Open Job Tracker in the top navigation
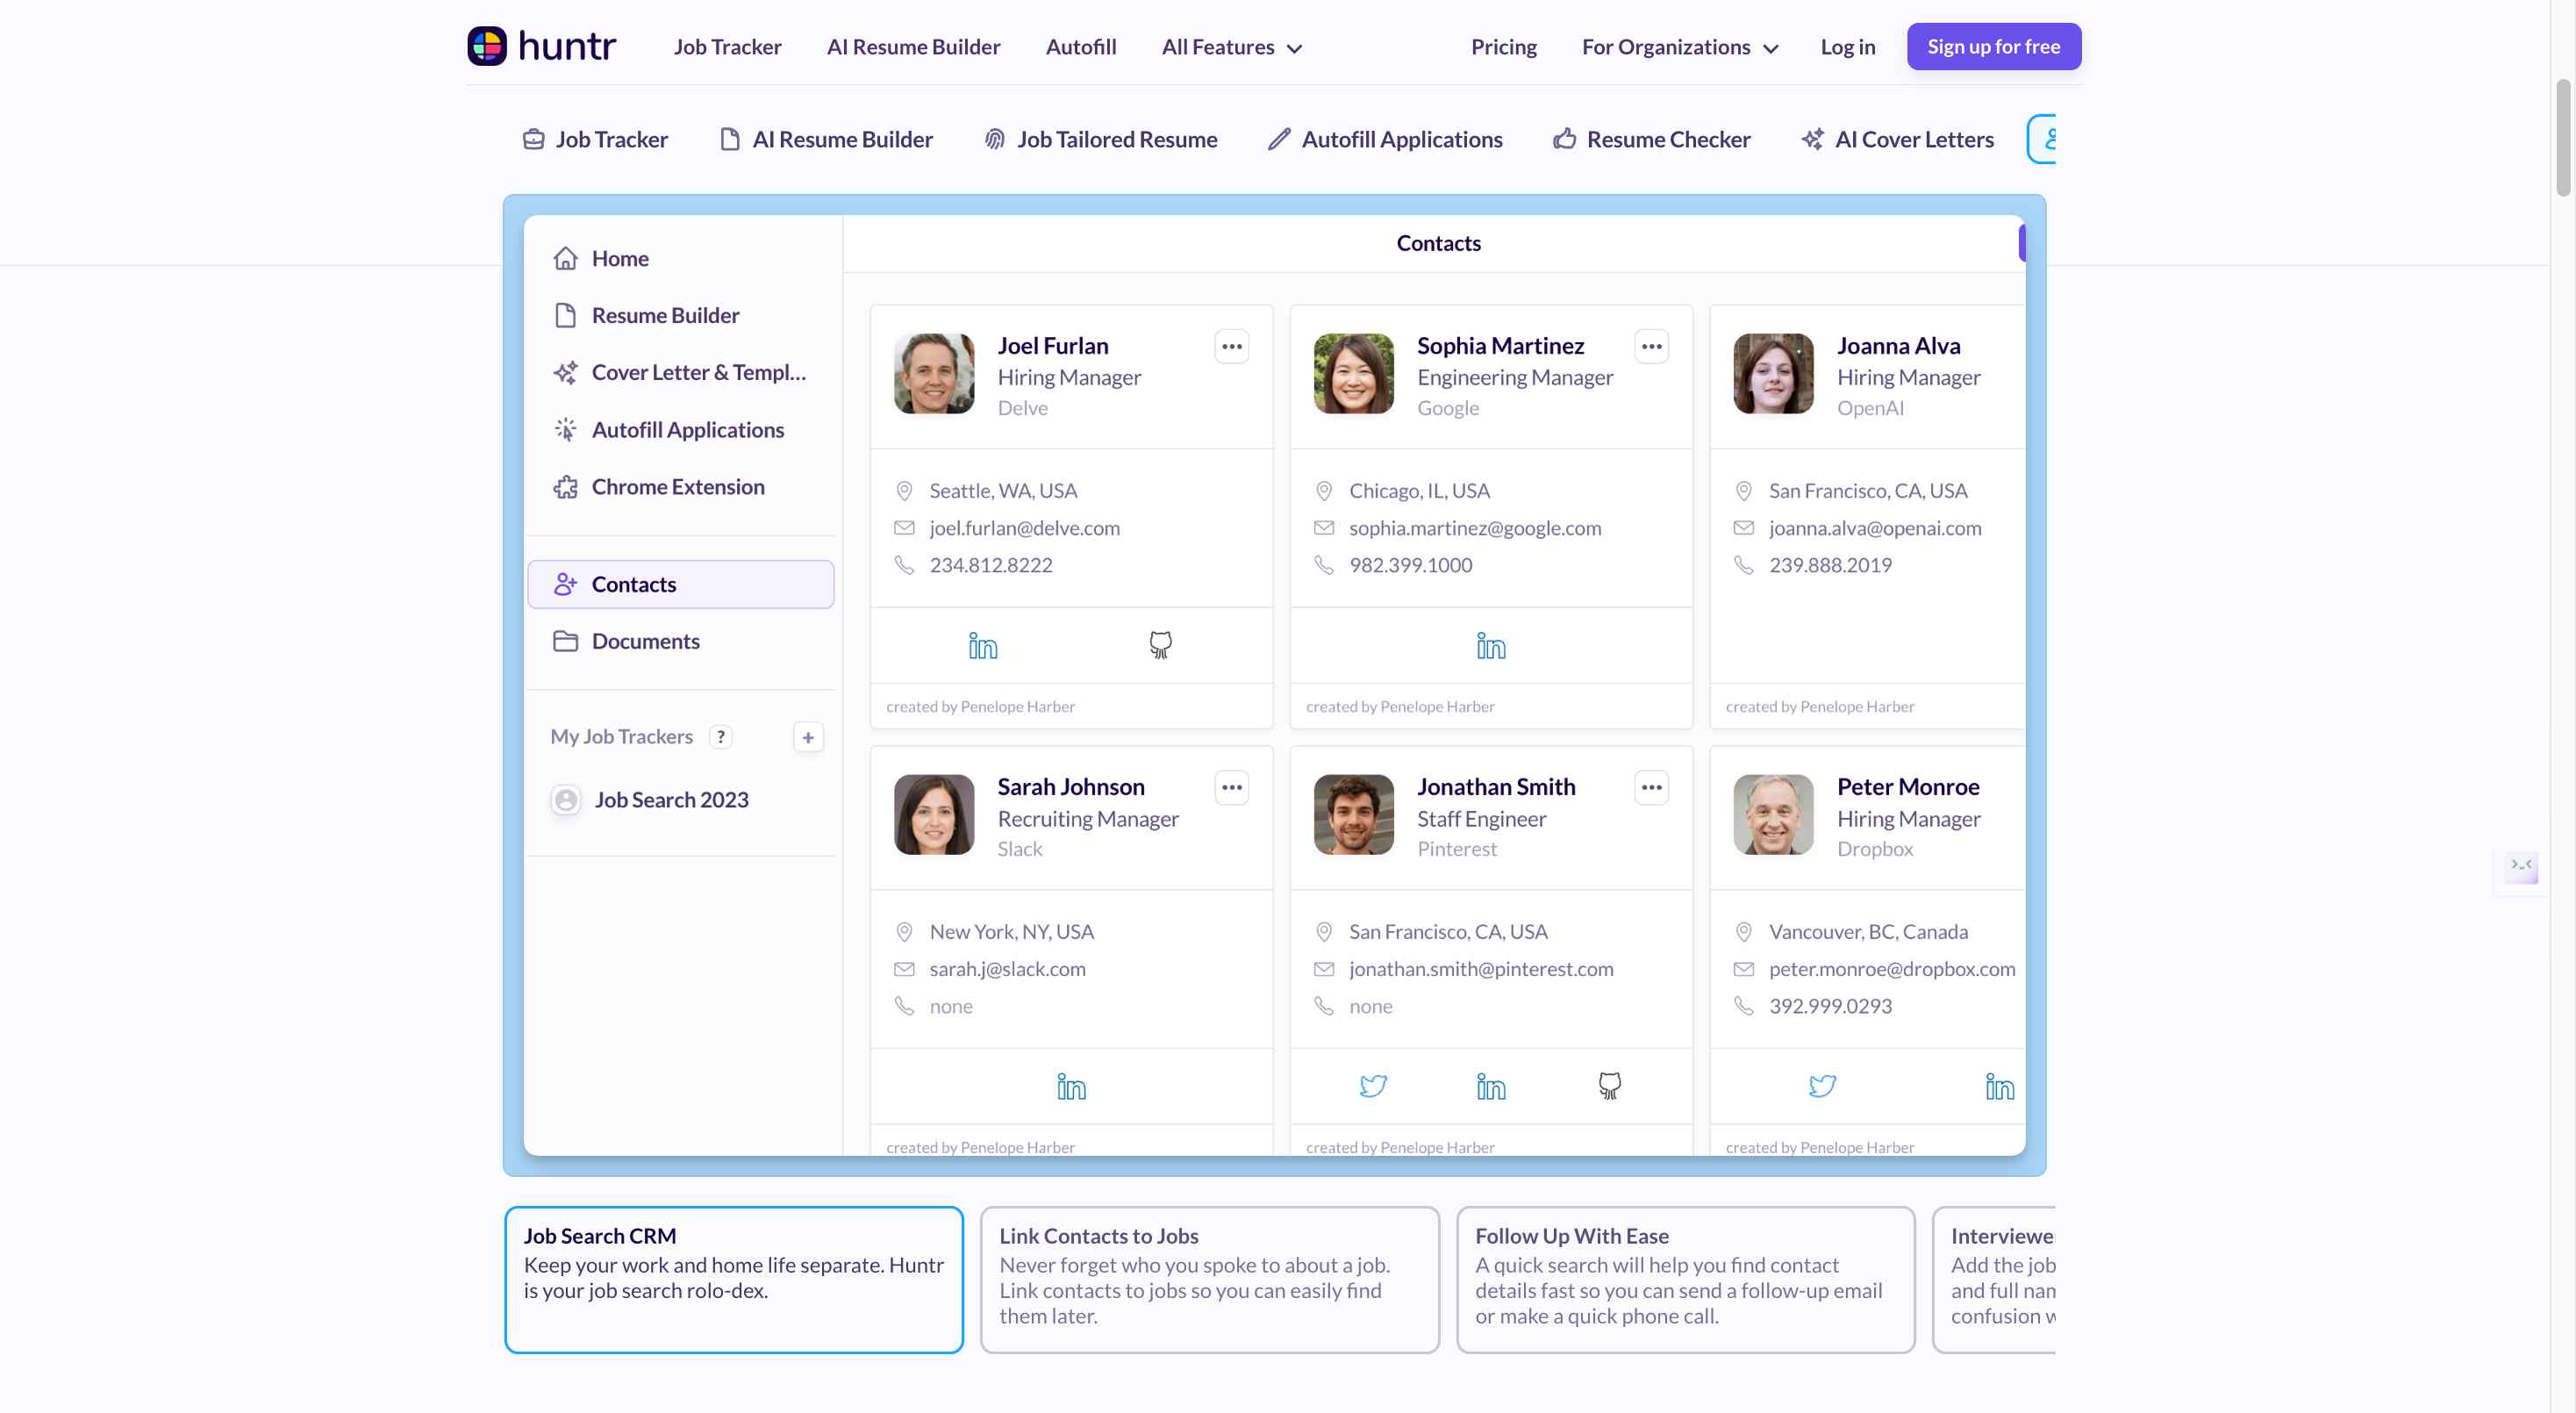 727,47
